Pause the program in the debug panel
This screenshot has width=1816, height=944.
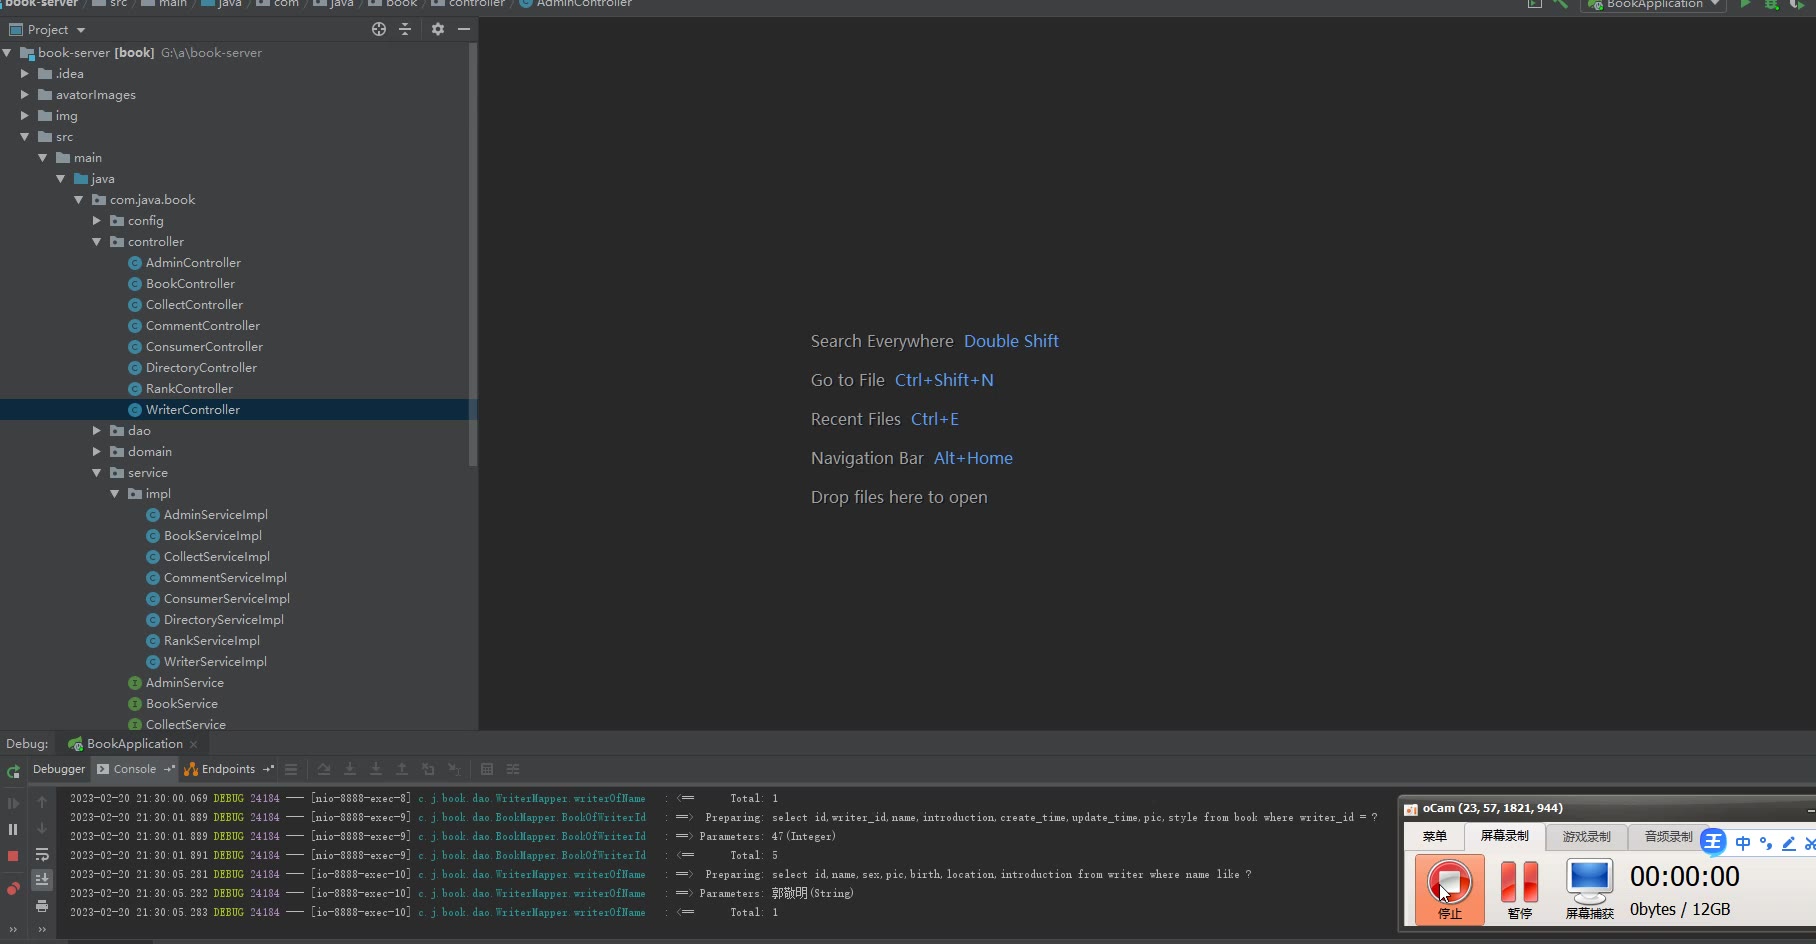13,829
